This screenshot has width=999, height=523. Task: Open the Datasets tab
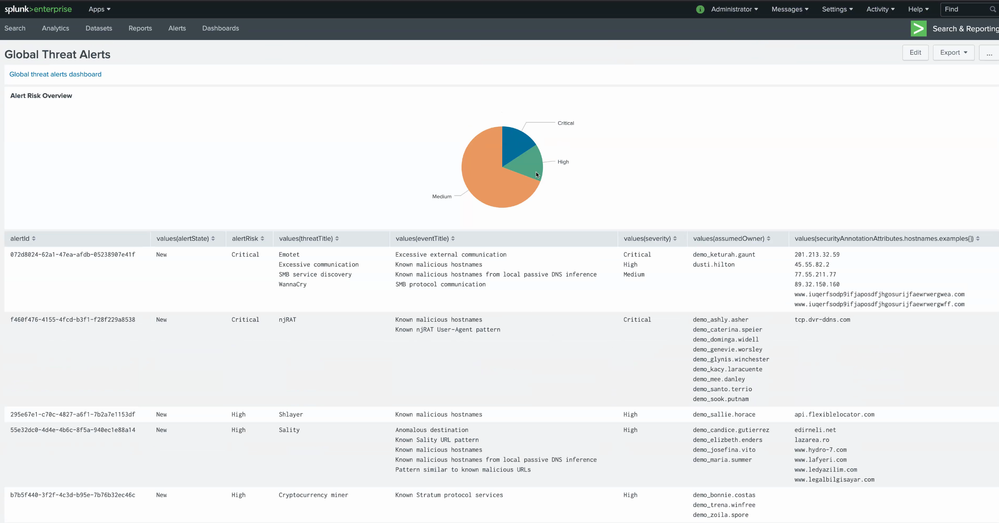(x=99, y=29)
